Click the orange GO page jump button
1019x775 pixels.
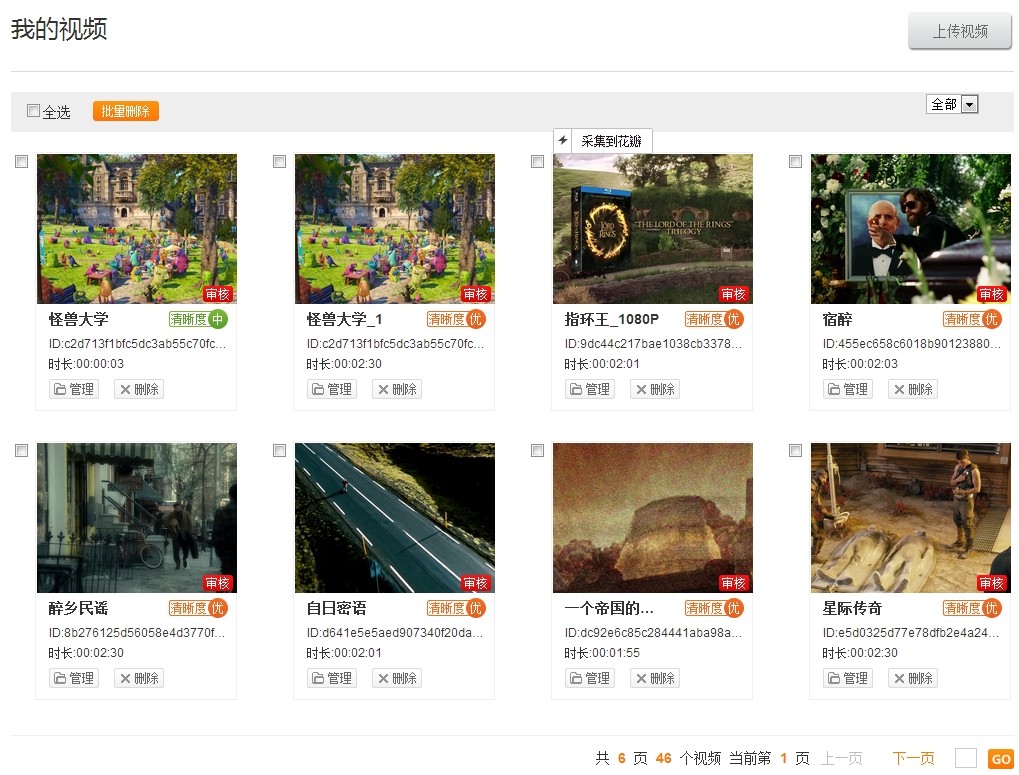click(1001, 759)
